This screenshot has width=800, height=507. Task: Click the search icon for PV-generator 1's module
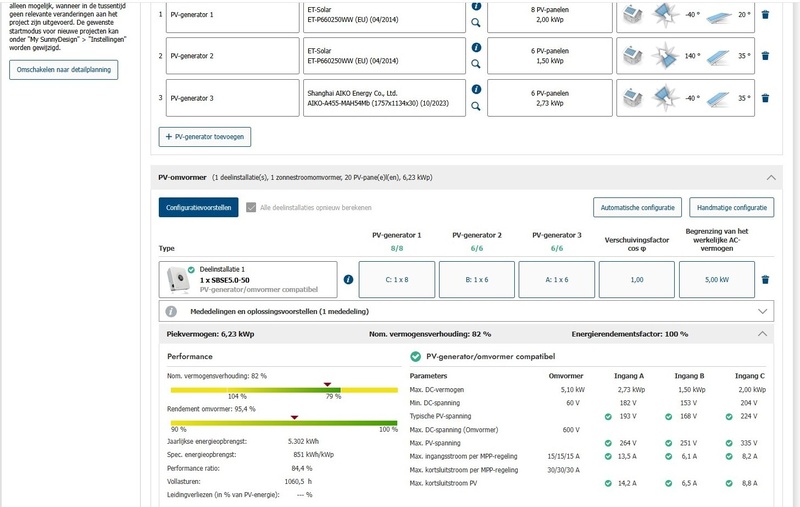click(476, 22)
